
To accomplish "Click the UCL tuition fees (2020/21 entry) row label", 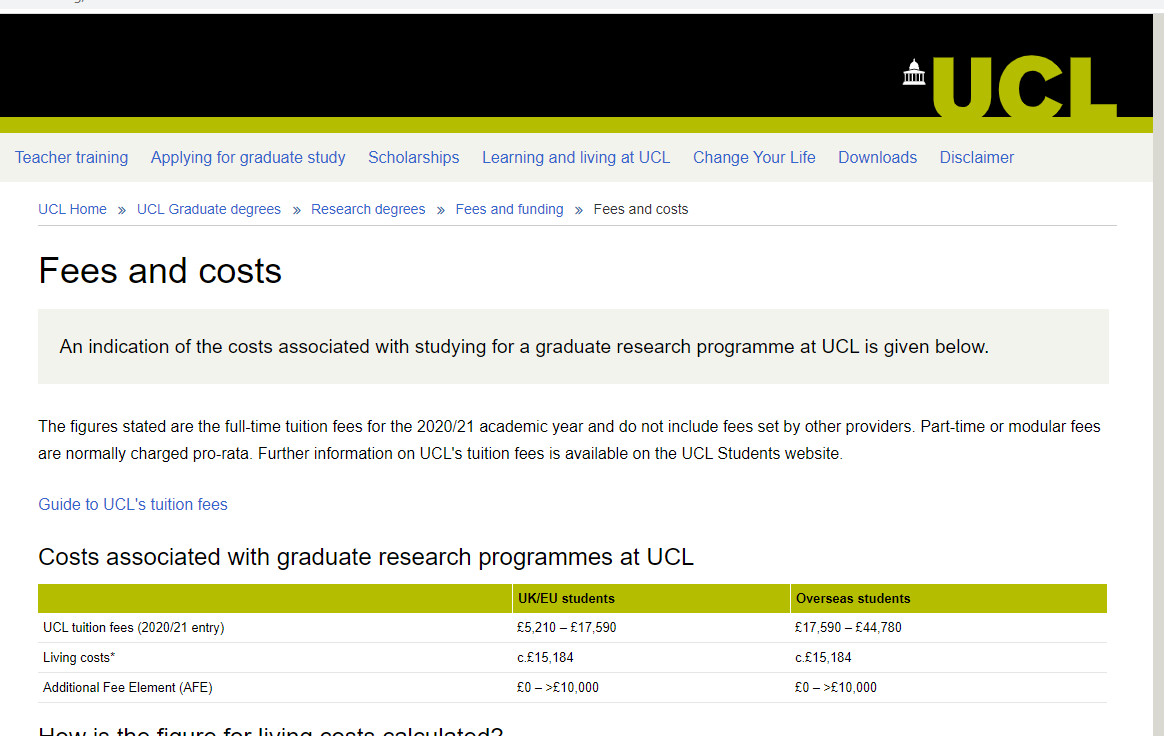I will (x=134, y=628).
